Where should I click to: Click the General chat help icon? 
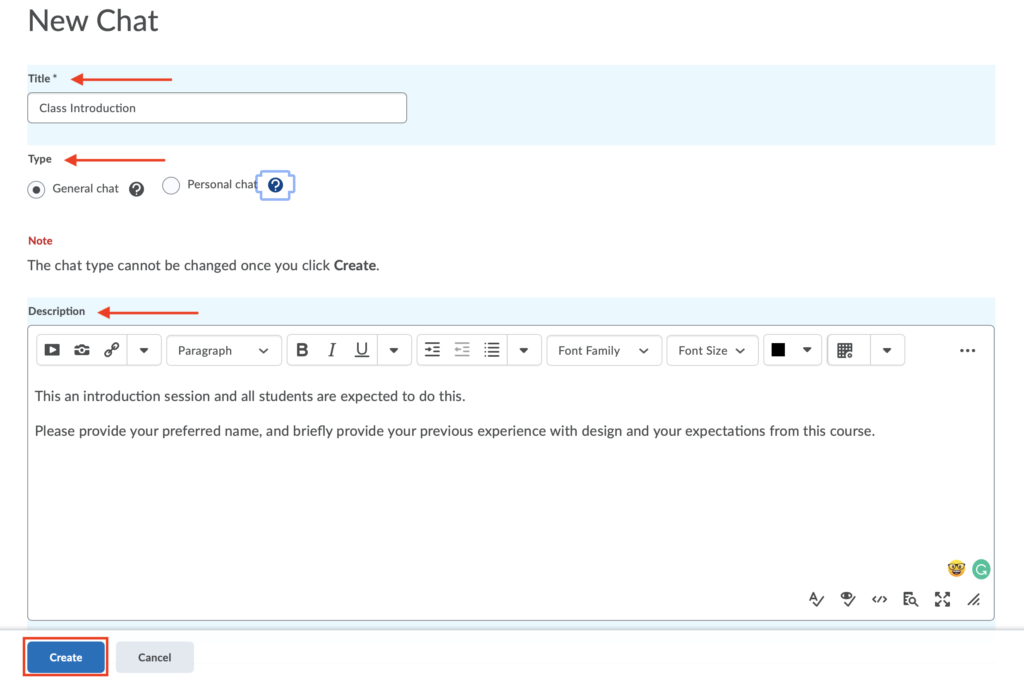tap(136, 189)
